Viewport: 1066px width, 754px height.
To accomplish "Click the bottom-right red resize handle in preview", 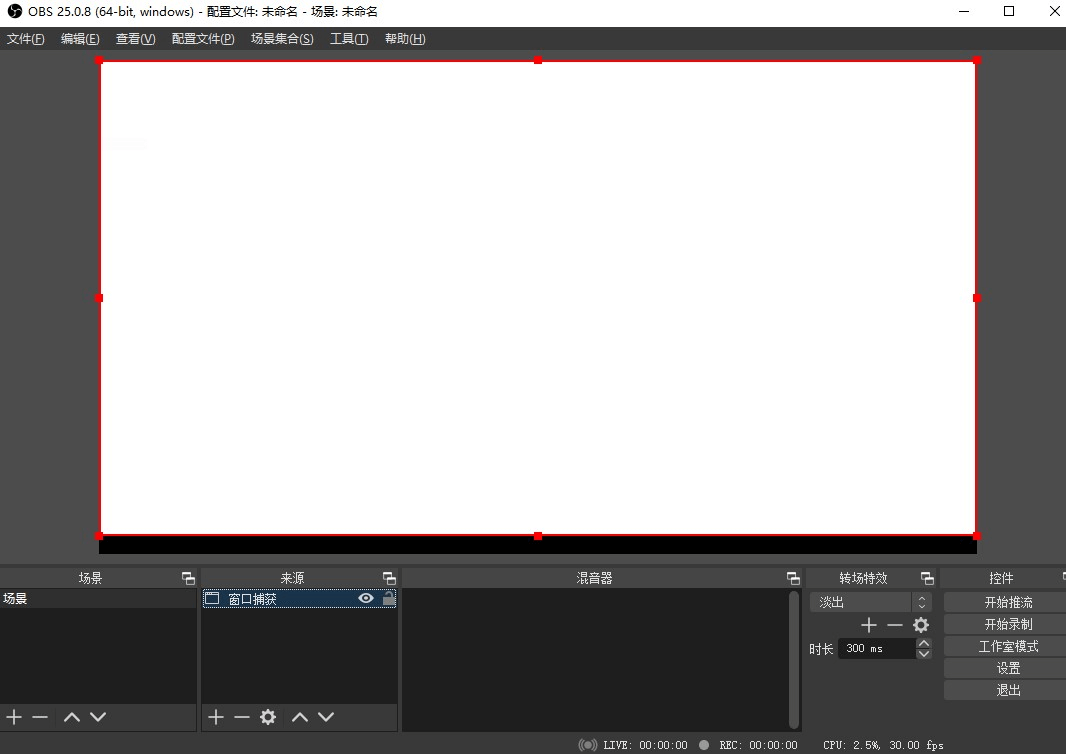I will pyautogui.click(x=977, y=536).
